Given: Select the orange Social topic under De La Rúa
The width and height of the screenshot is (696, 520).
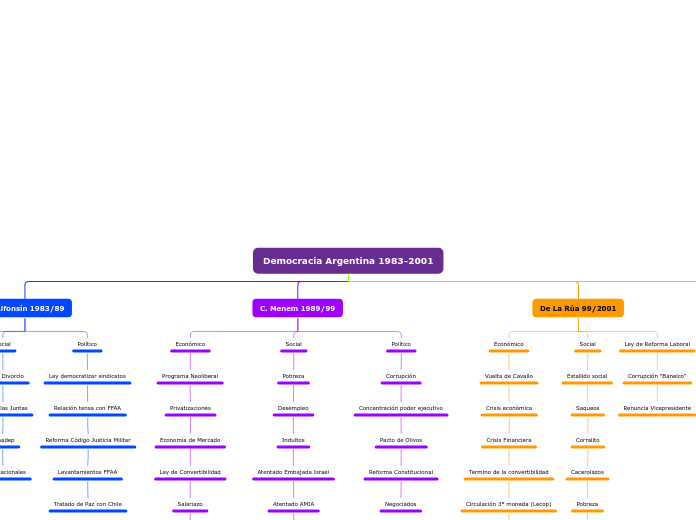Looking at the screenshot, I should pyautogui.click(x=587, y=344).
